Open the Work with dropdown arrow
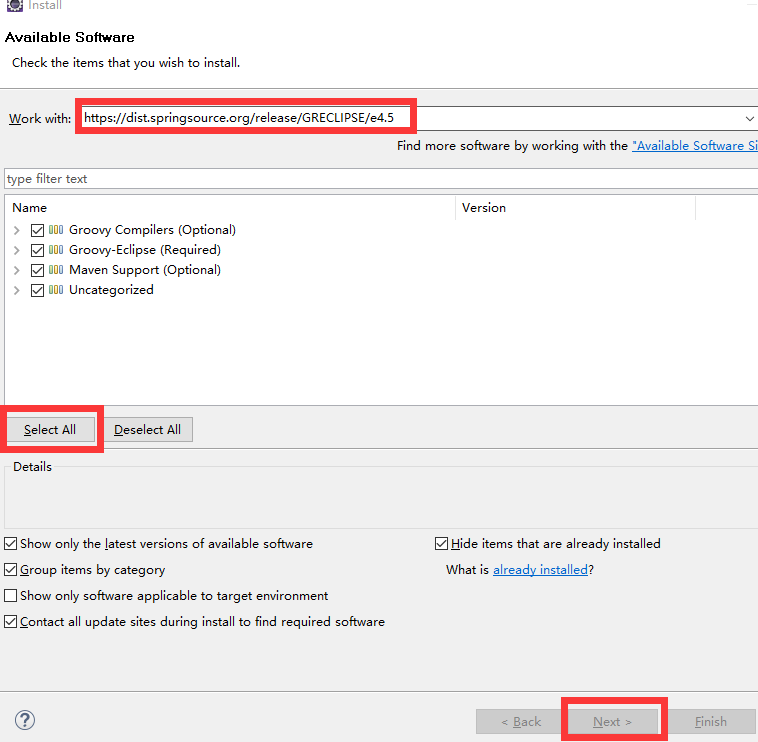Screen dimensions: 758x742 (749, 118)
